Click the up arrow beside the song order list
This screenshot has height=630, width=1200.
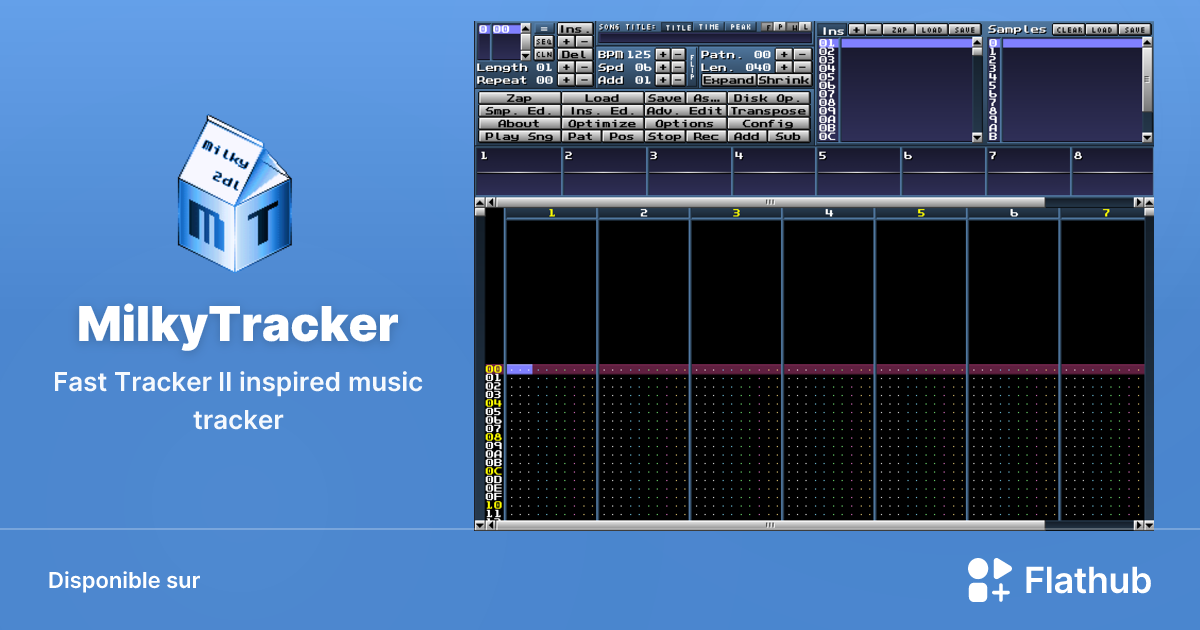point(525,29)
